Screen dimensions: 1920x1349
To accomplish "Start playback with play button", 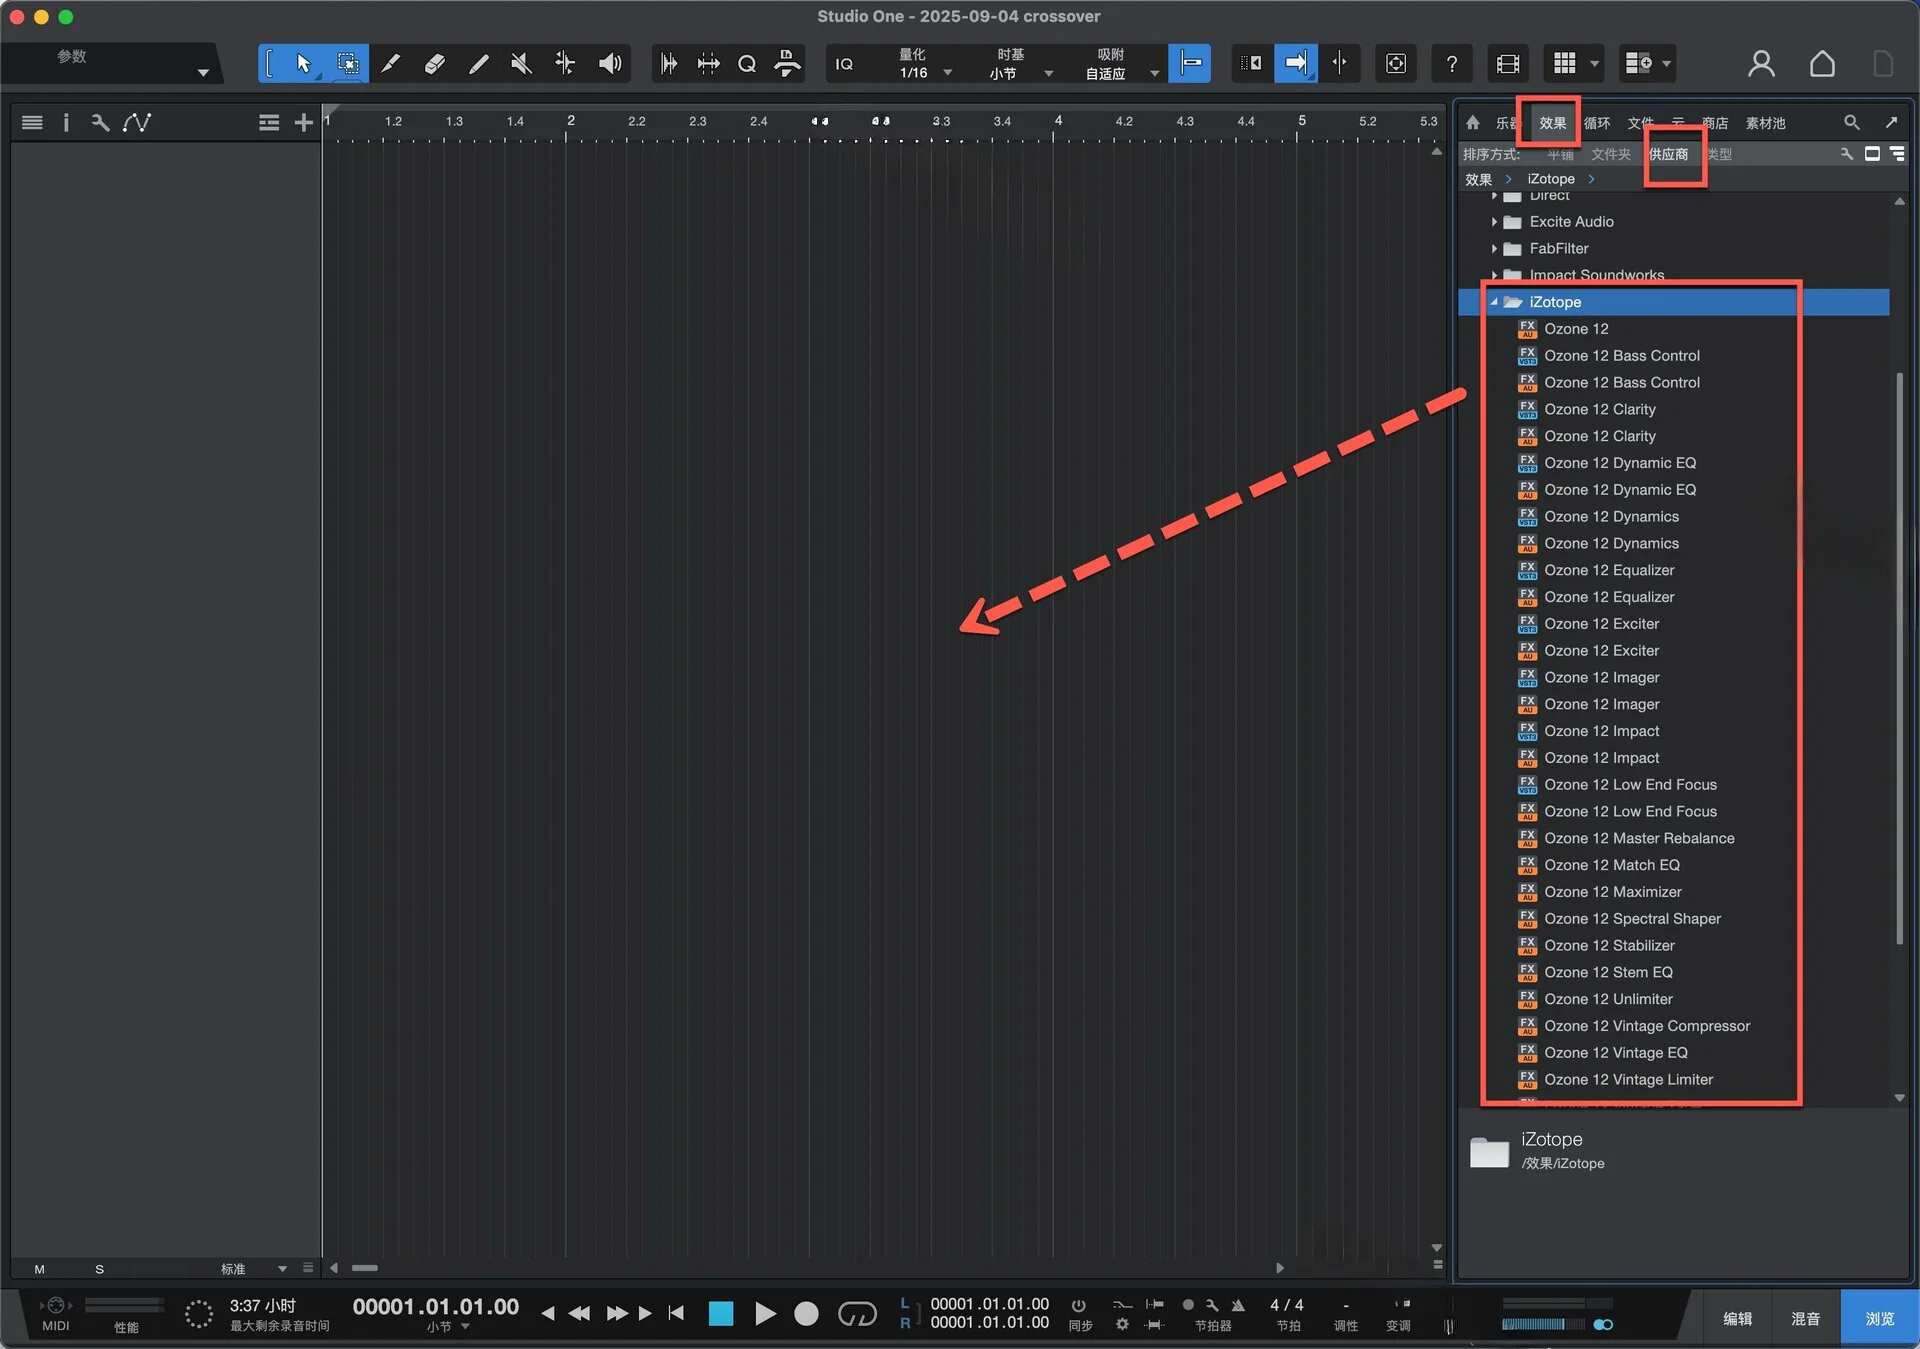I will click(765, 1313).
